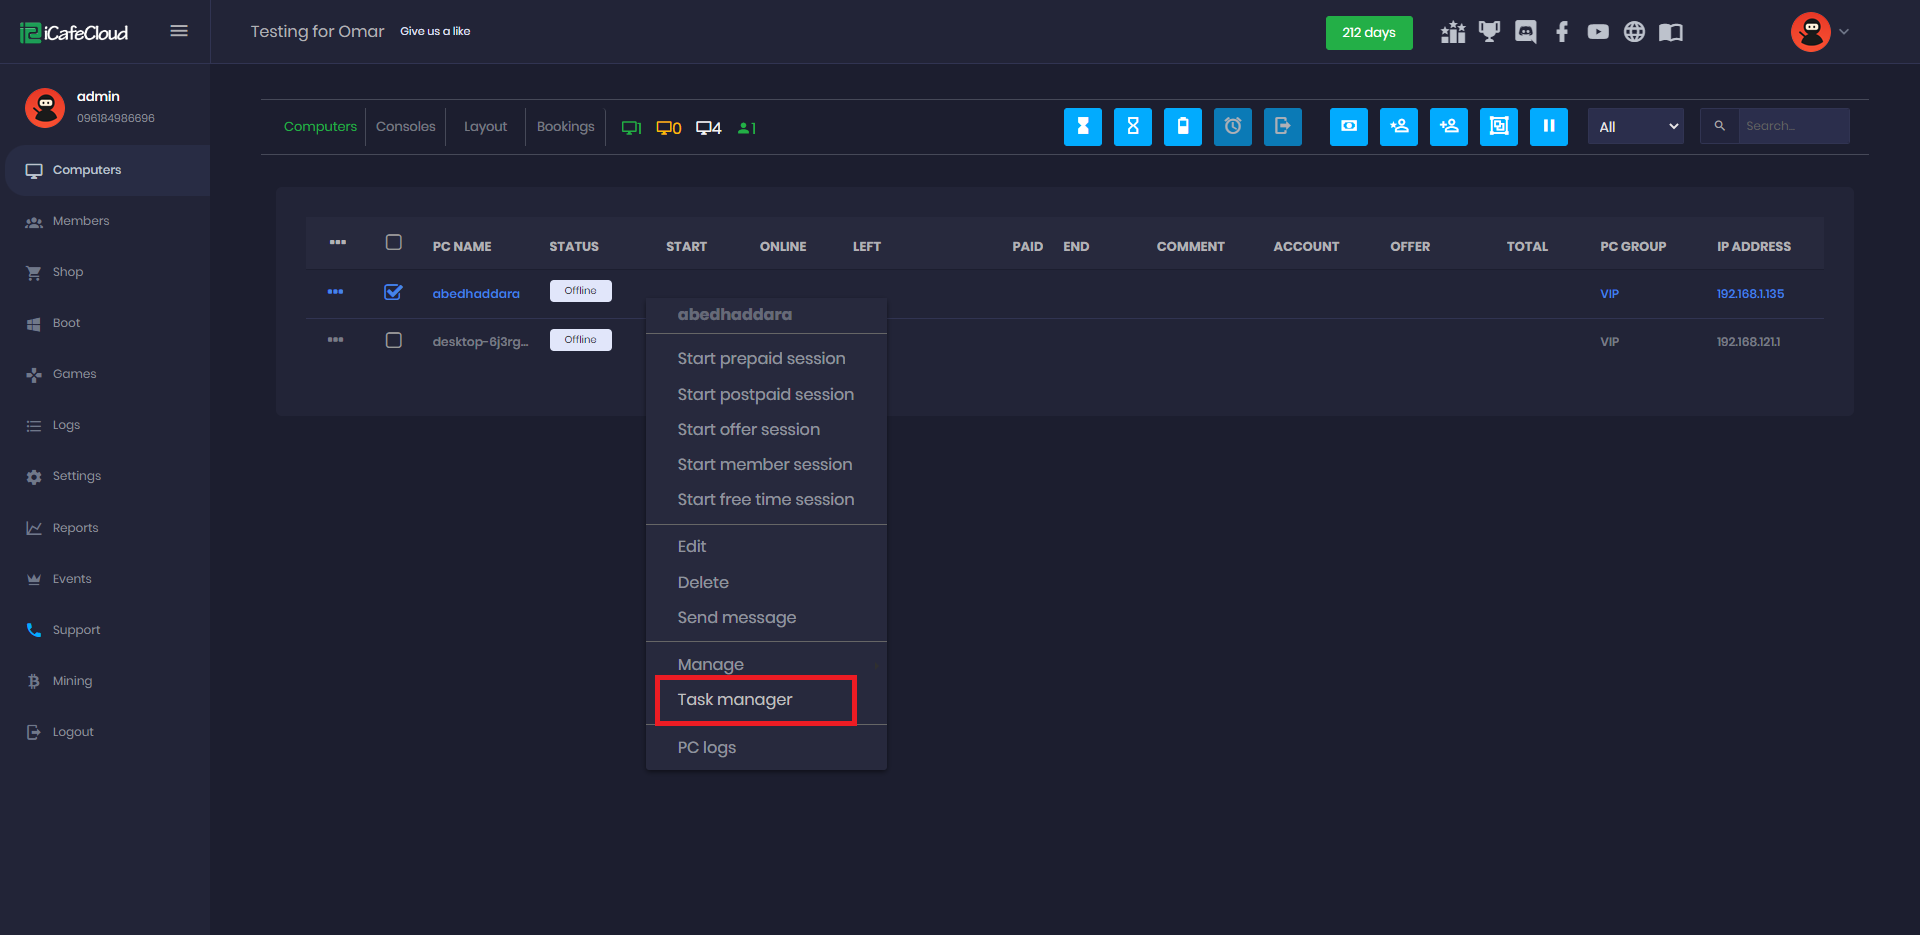
Task: Uncheck the abedhaddara row checkbox
Action: pyautogui.click(x=393, y=292)
